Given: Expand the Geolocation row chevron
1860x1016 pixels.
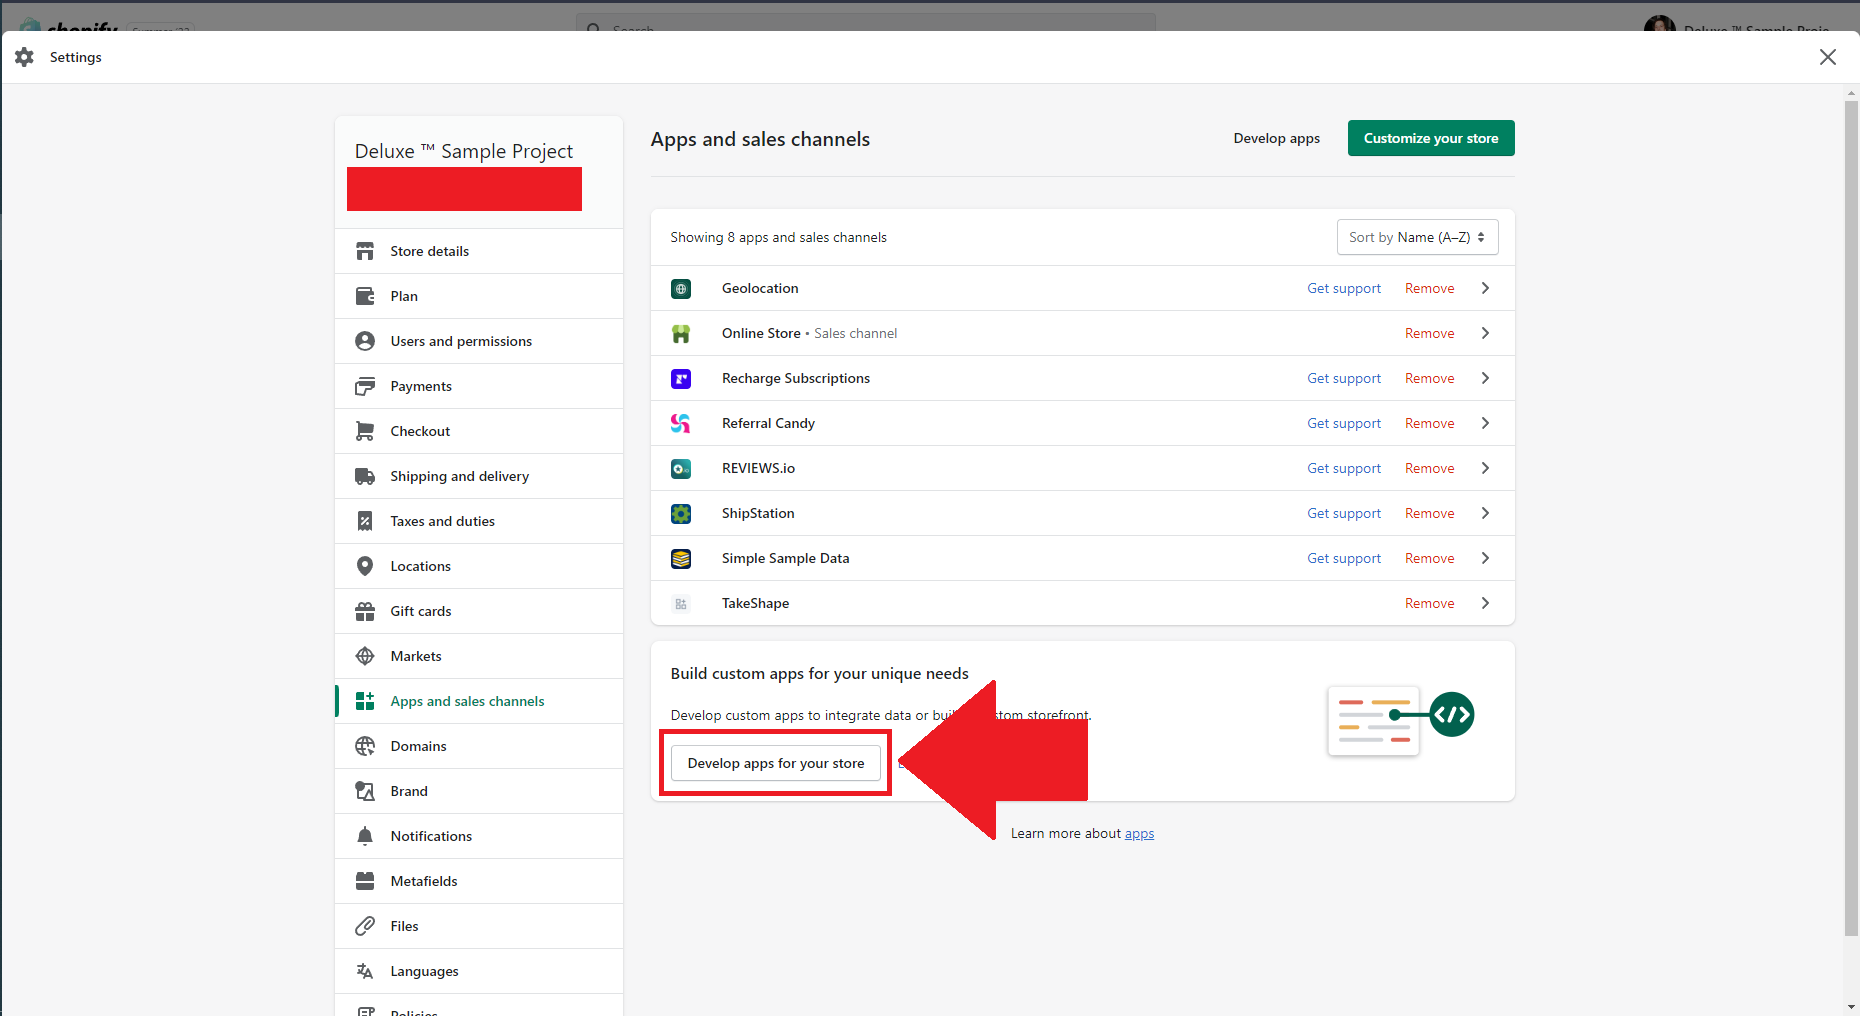Looking at the screenshot, I should tap(1485, 288).
